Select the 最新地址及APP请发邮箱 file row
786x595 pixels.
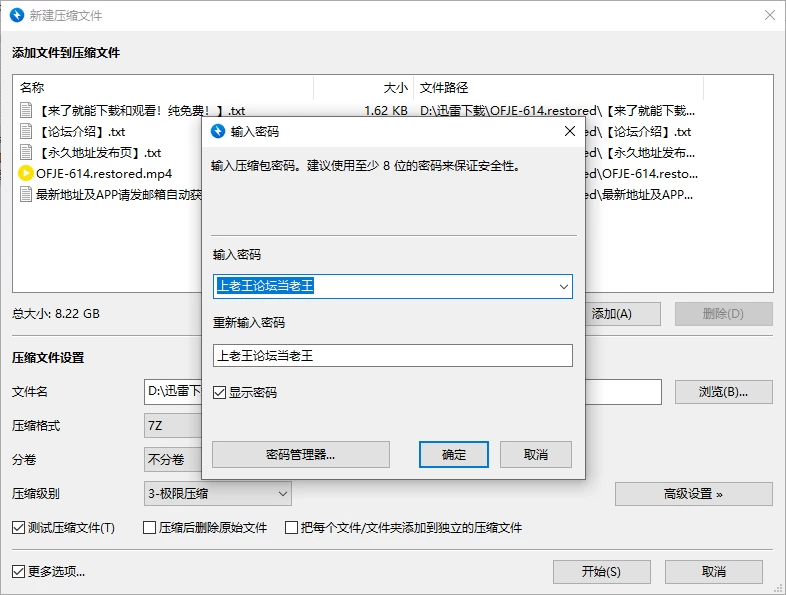click(x=119, y=194)
